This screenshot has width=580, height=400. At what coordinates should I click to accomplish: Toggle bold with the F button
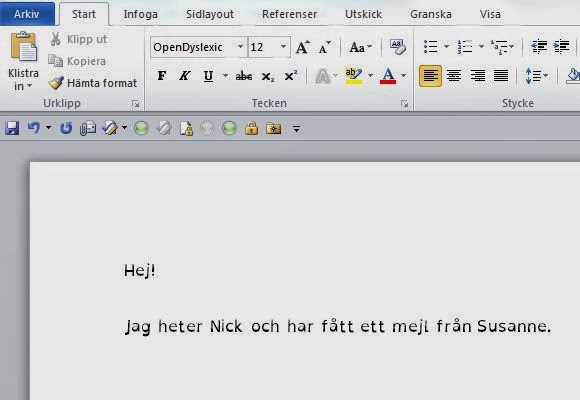(162, 76)
